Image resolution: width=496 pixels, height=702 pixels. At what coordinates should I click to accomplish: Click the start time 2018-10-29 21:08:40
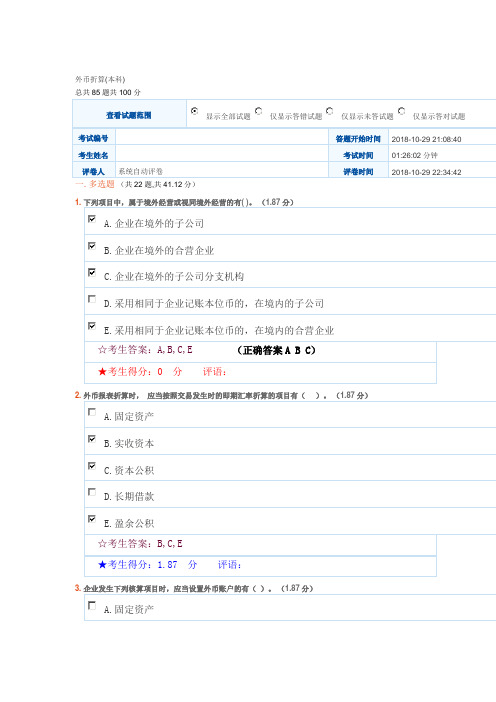click(x=426, y=139)
